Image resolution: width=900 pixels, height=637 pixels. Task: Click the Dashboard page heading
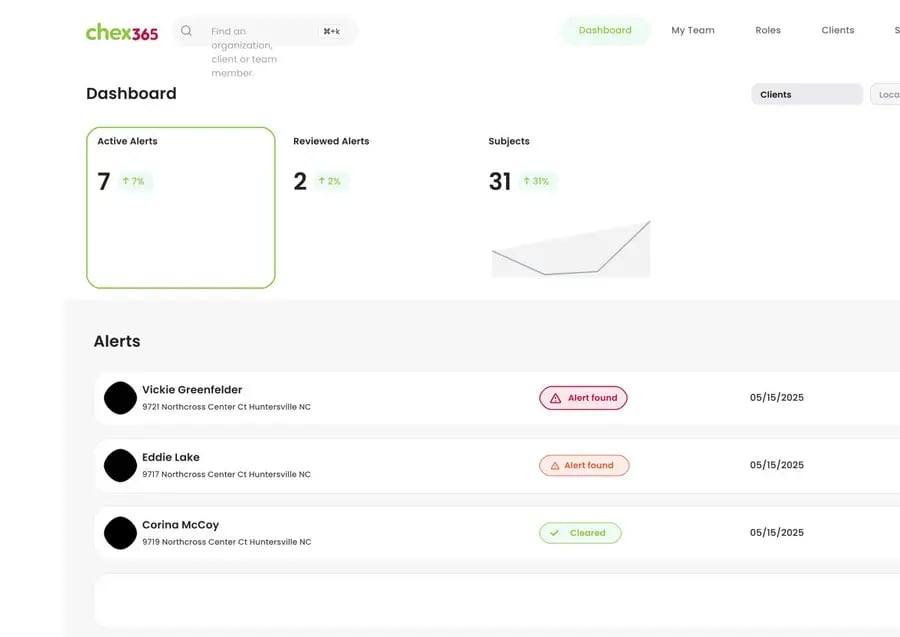tap(131, 94)
